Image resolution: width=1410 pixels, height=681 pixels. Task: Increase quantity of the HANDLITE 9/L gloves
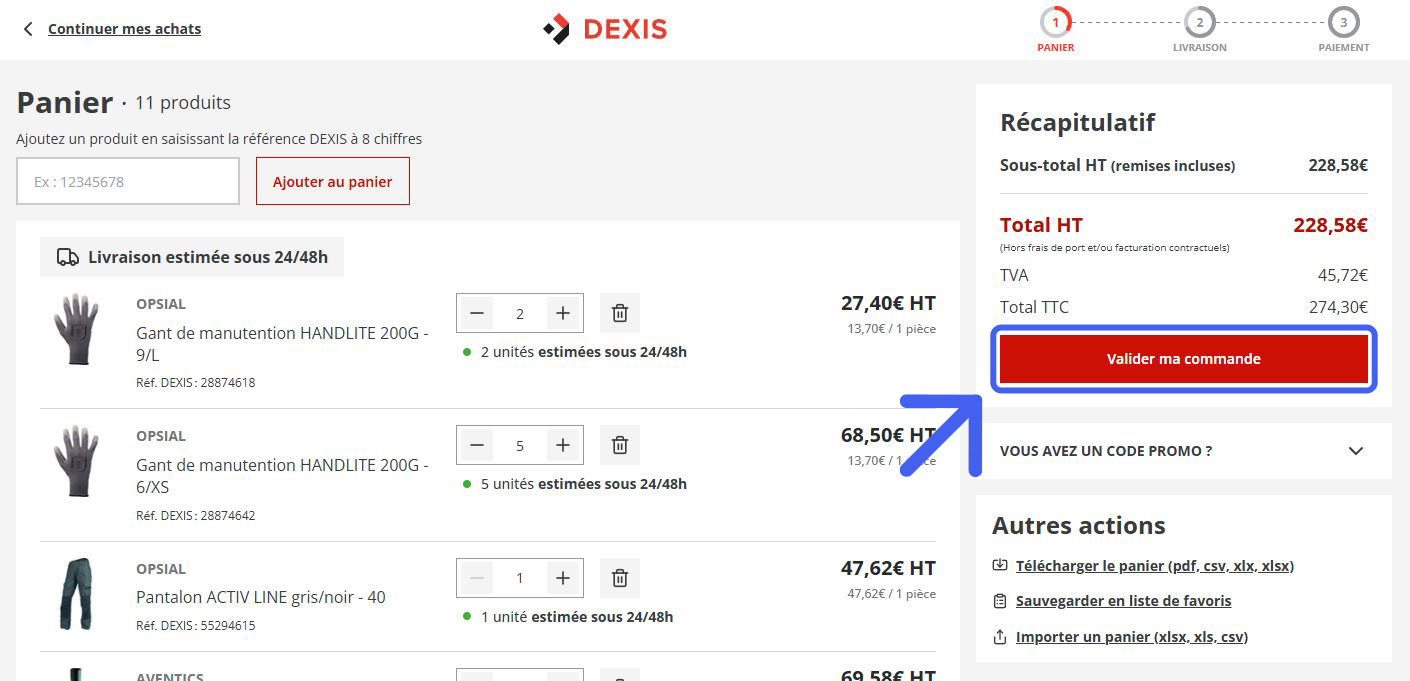(563, 314)
